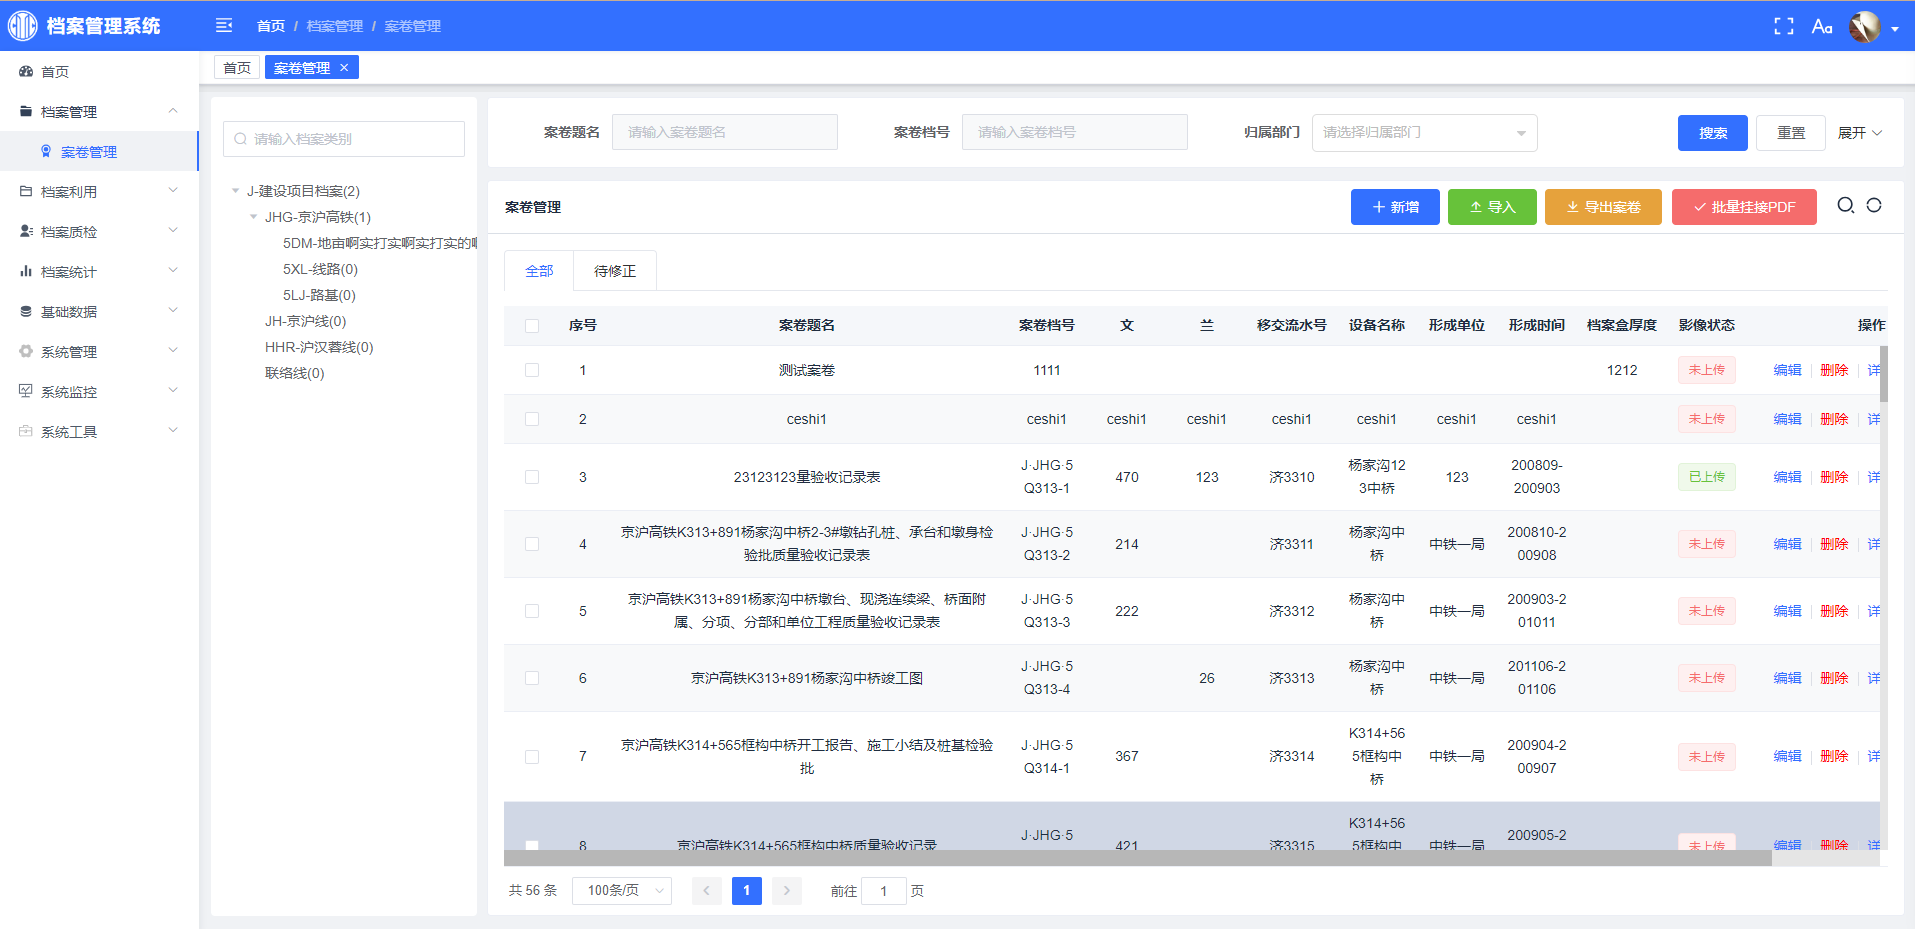This screenshot has width=1915, height=929.
Task: Check row 6 杨家沟中桥竣工图
Action: point(532,678)
